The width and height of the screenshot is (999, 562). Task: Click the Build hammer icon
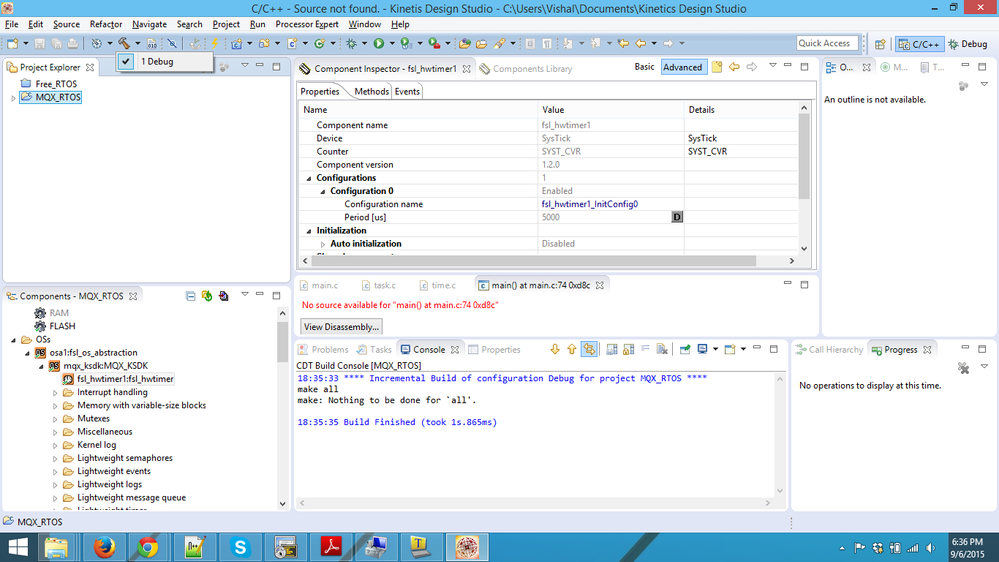pyautogui.click(x=124, y=43)
